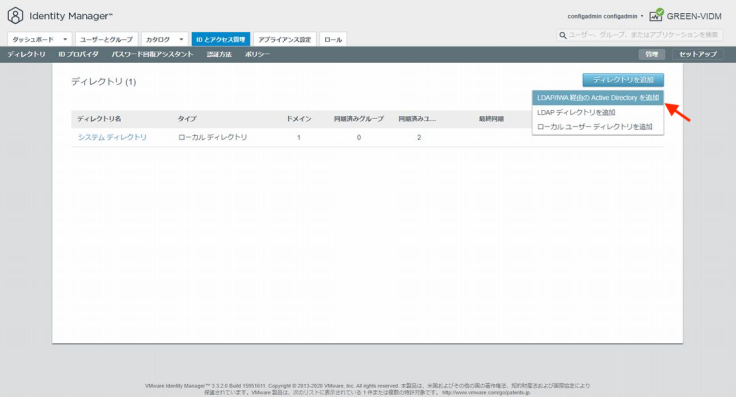The width and height of the screenshot is (736, 397).
Task: Click the GREEN-VIDM system health icon
Action: pos(656,15)
